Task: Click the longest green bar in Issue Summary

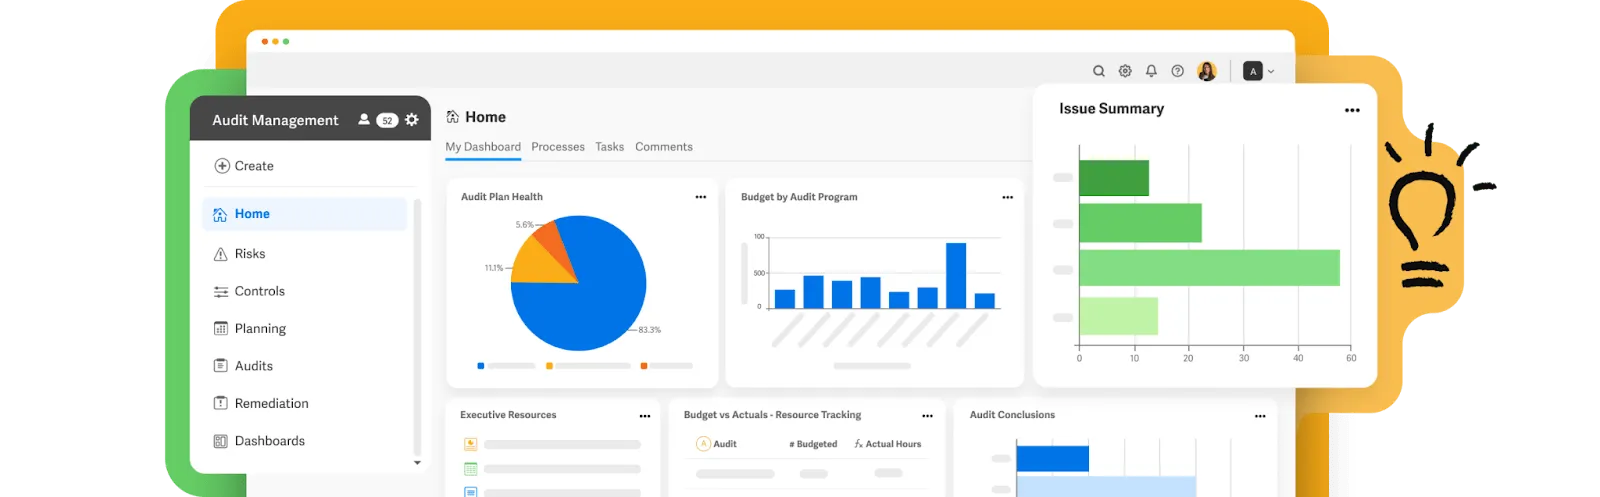Action: [1209, 268]
